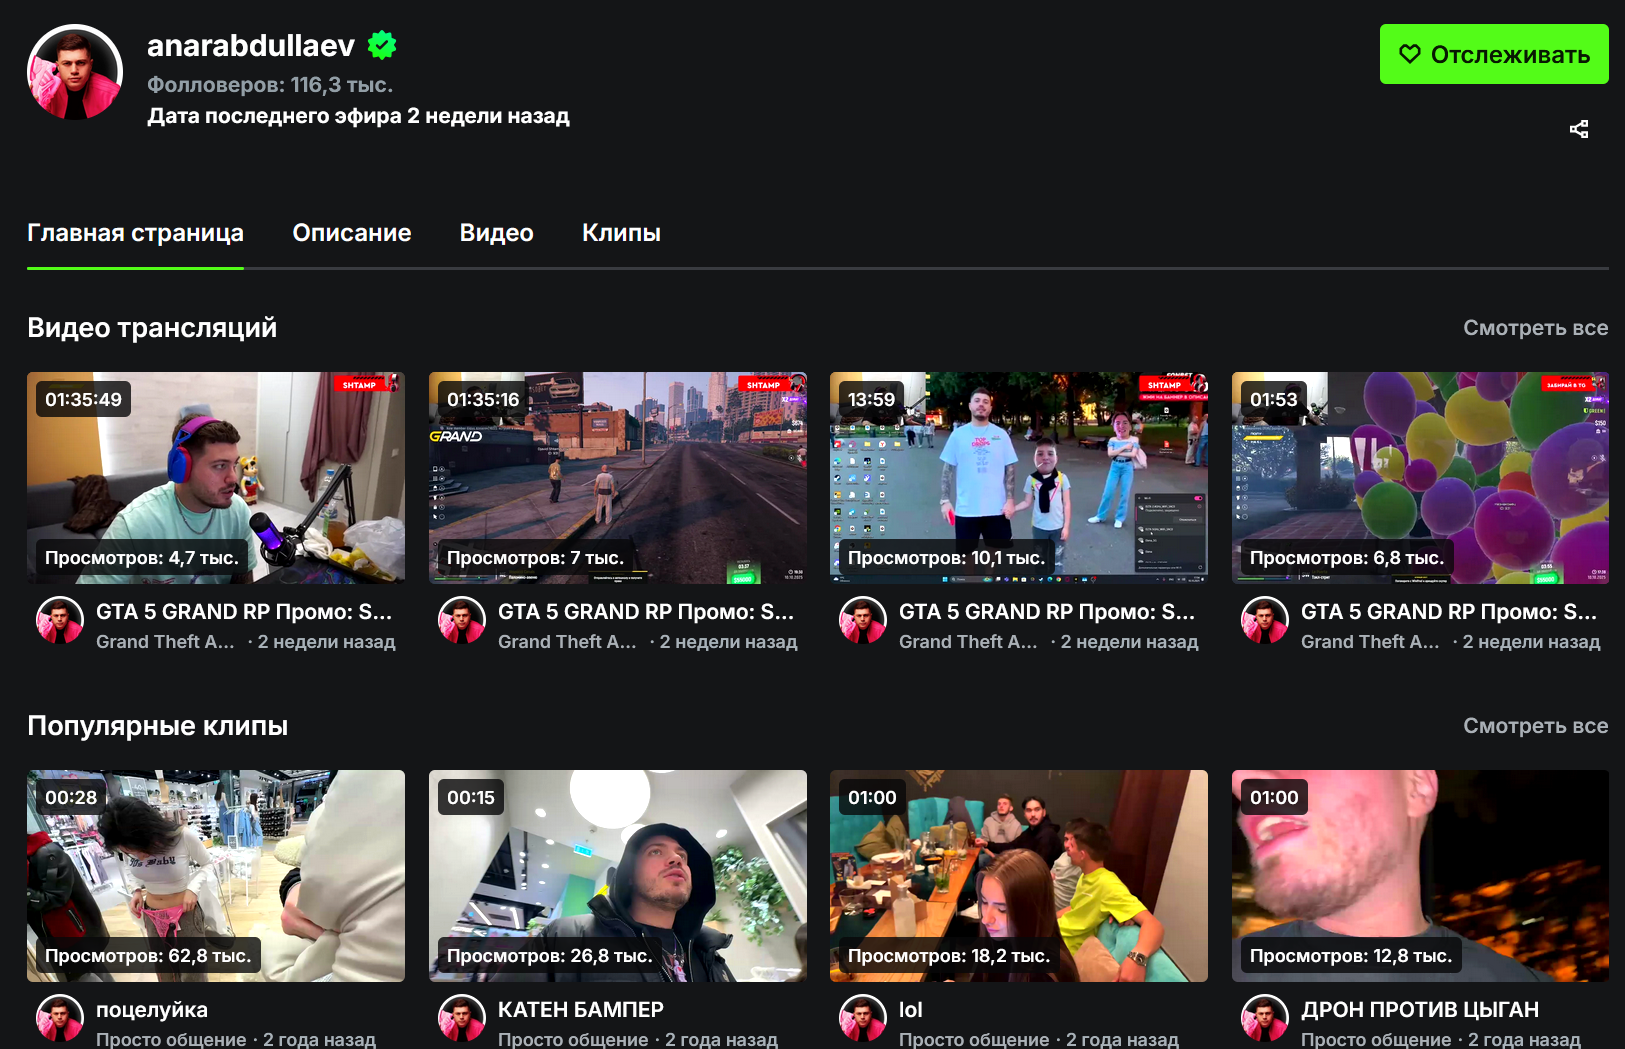Go to the Видео tab
The width and height of the screenshot is (1625, 1049).
tap(497, 233)
